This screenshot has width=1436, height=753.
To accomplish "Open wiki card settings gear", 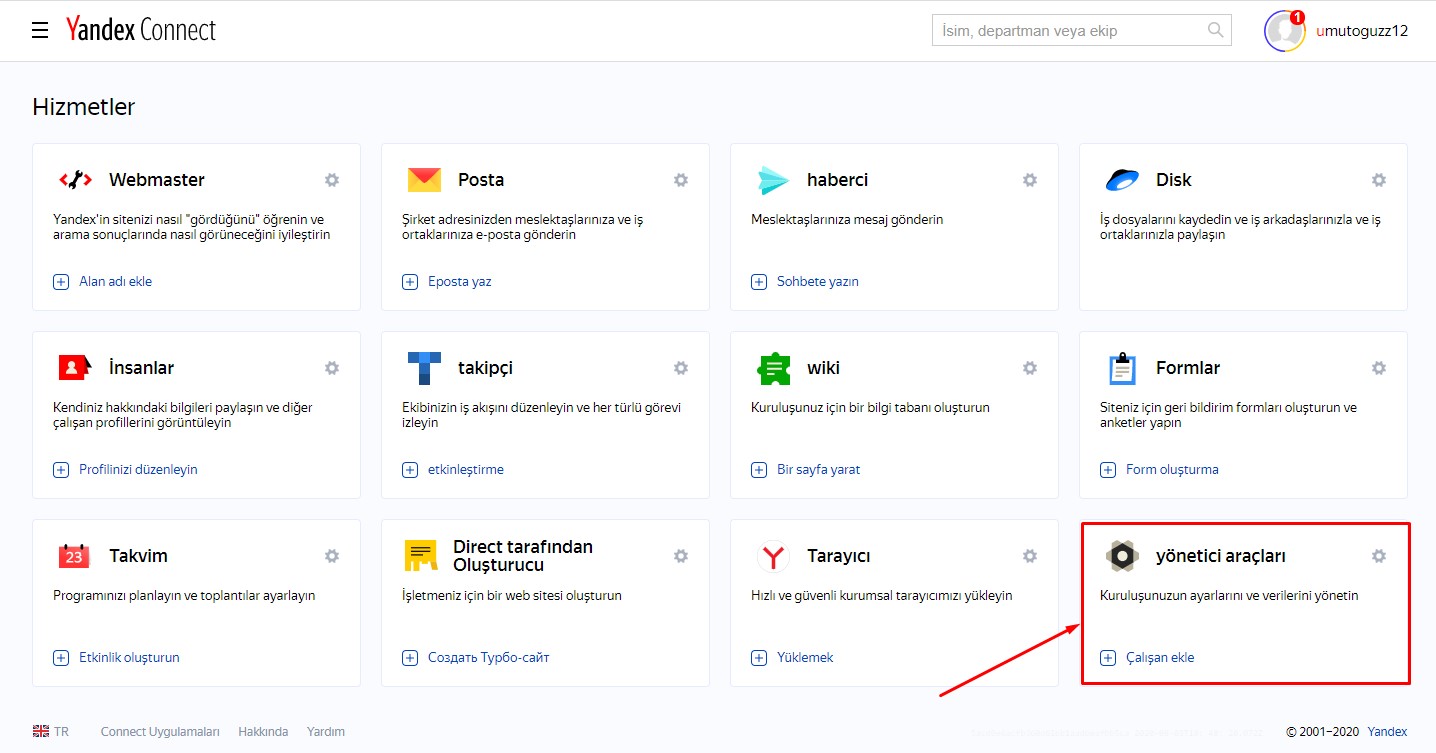I will click(1030, 368).
